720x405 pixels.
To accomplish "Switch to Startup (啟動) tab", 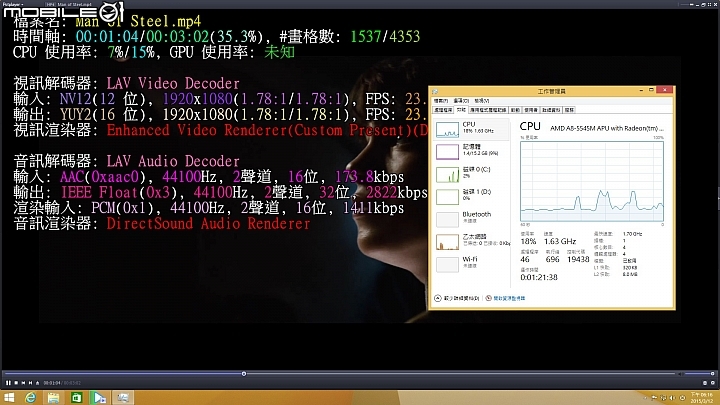I will (x=515, y=110).
